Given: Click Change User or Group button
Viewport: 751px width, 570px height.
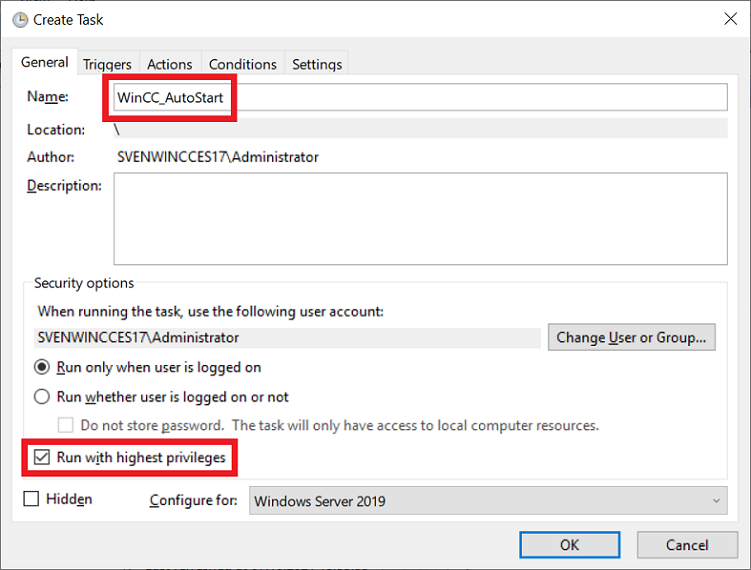Looking at the screenshot, I should (x=631, y=337).
